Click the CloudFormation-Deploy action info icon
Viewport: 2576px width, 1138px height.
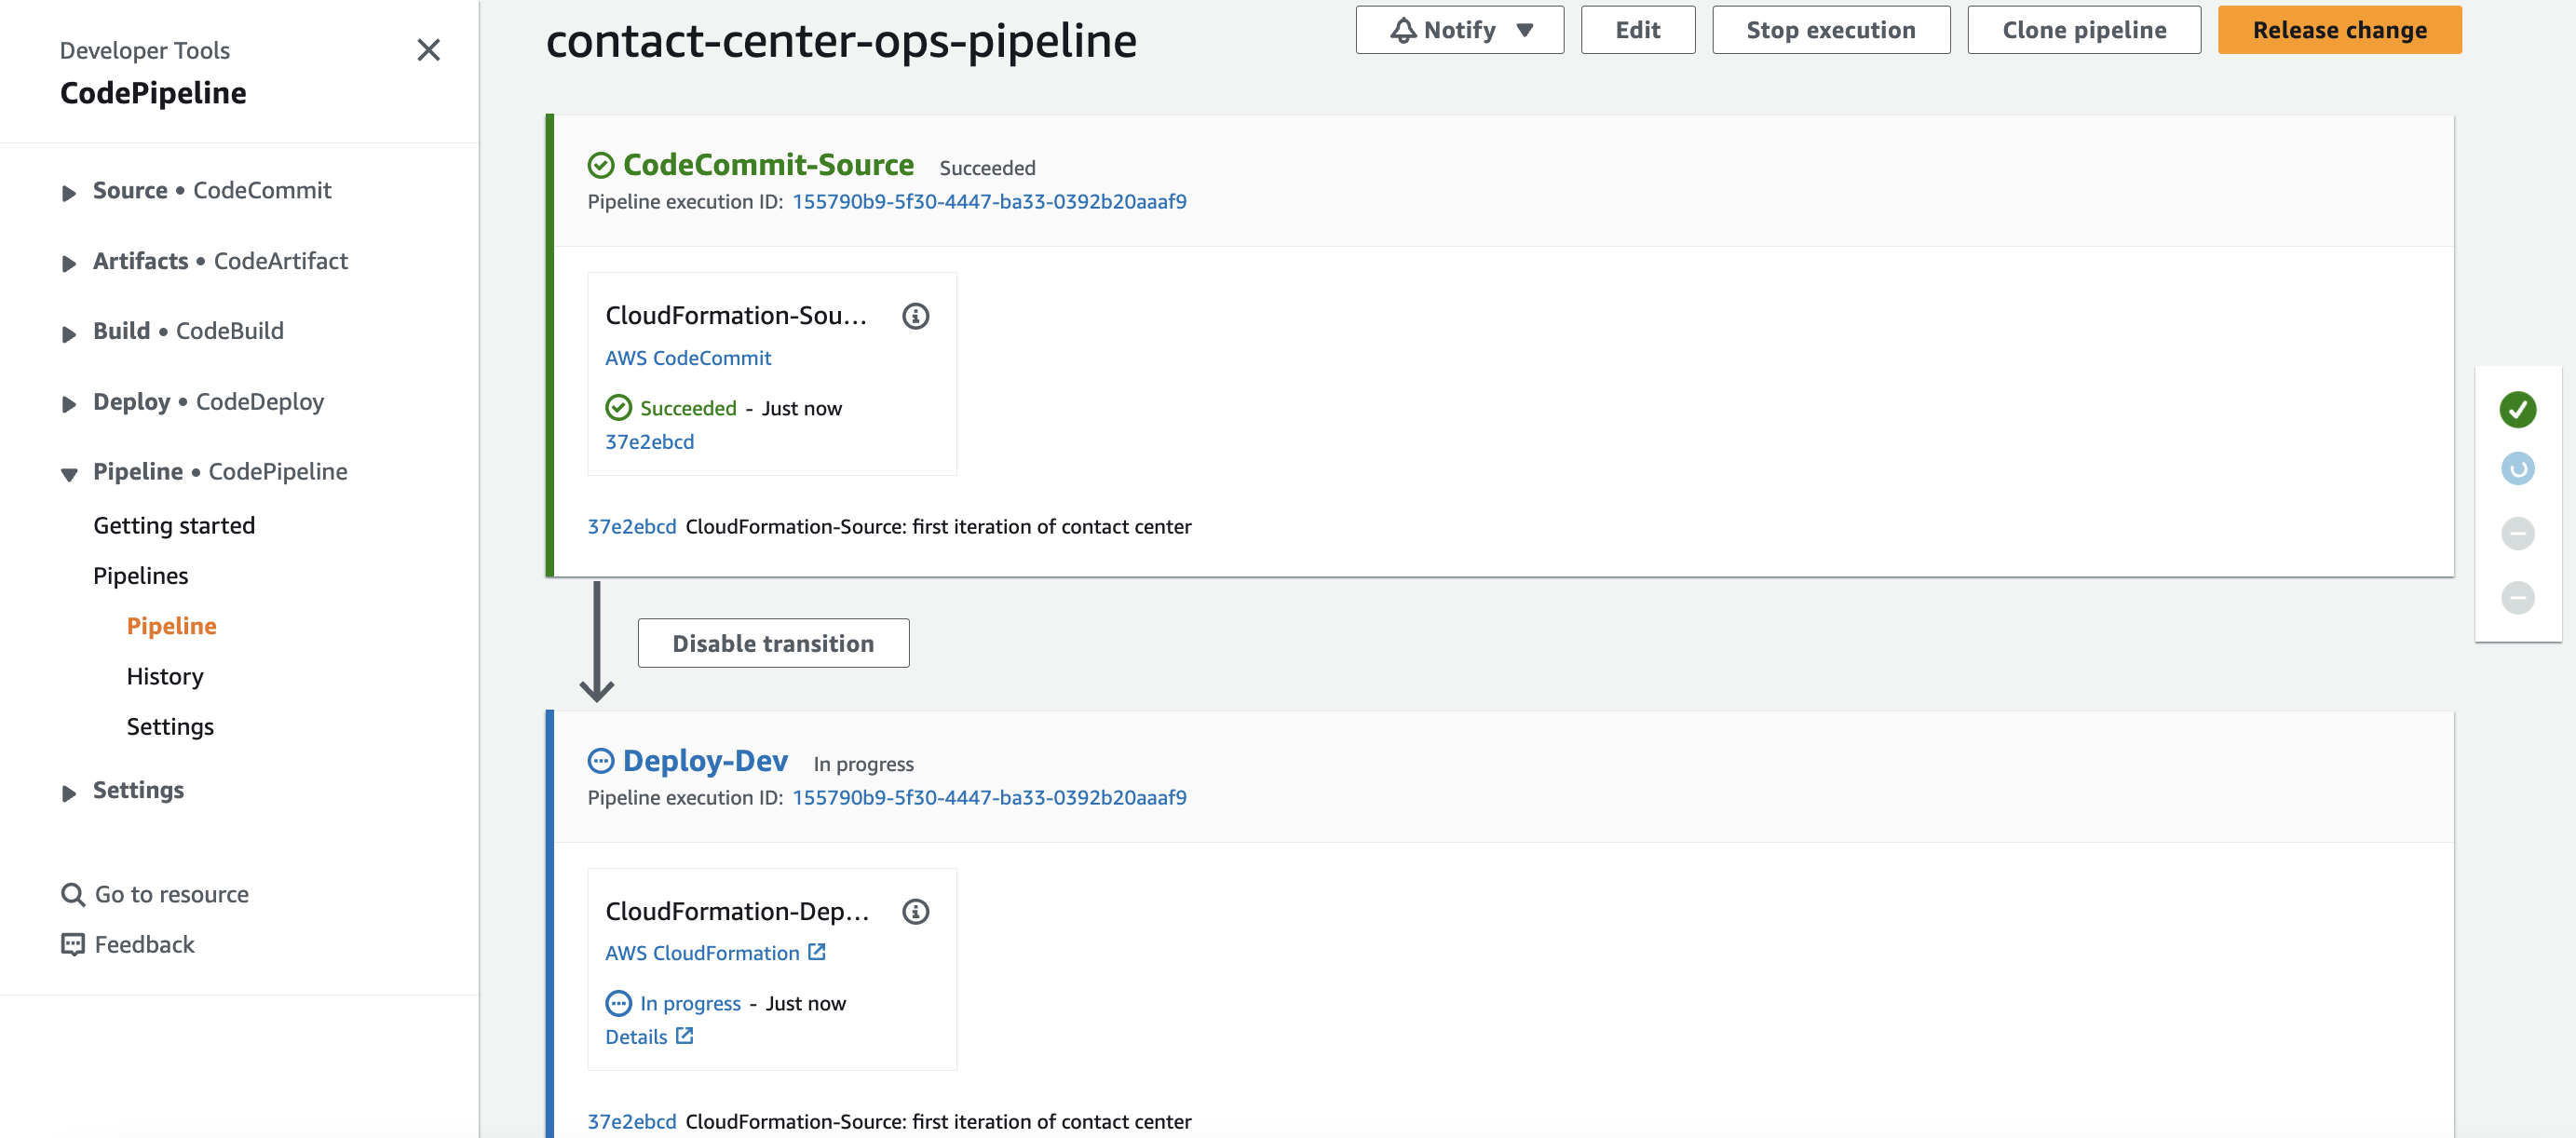(915, 911)
